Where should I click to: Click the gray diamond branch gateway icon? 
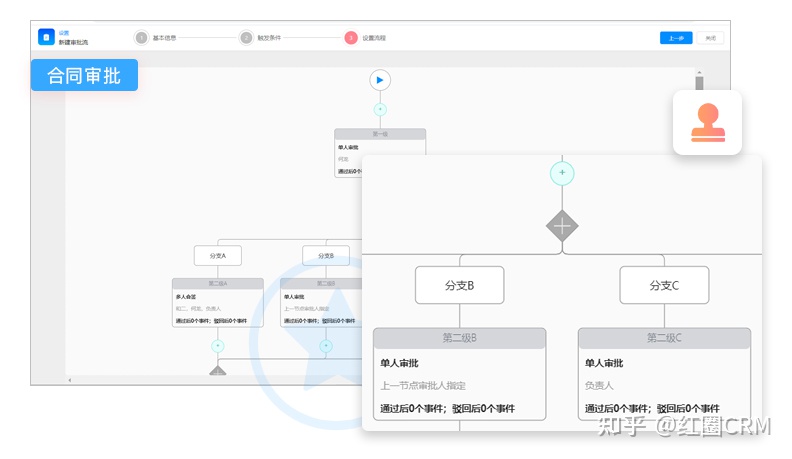coord(562,225)
